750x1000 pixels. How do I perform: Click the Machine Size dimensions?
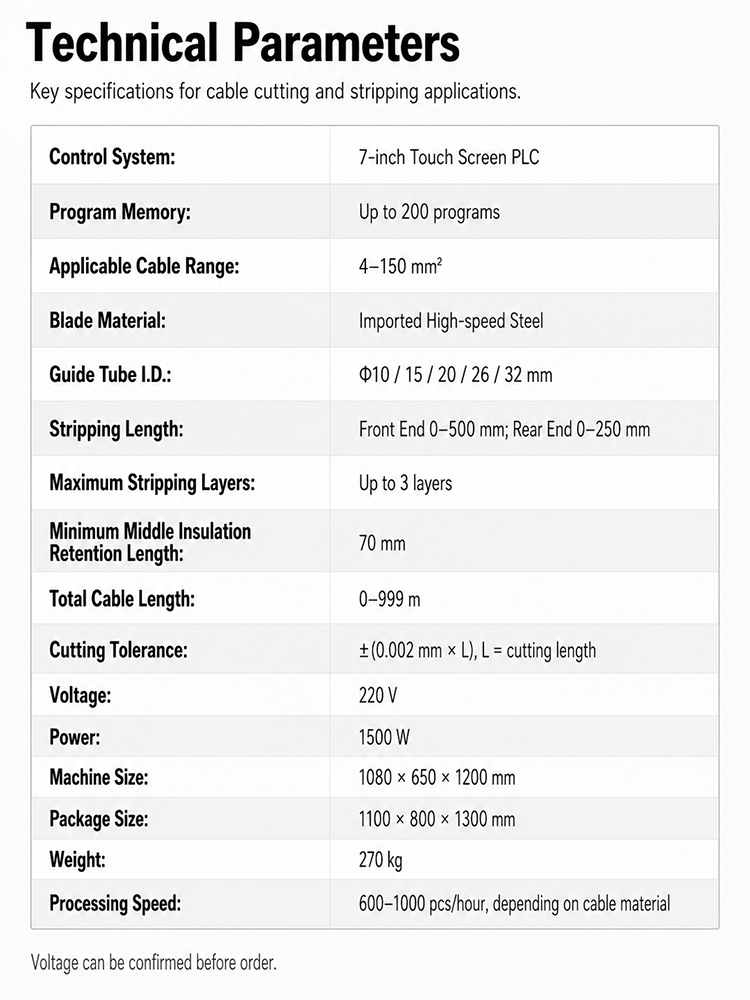coord(437,777)
